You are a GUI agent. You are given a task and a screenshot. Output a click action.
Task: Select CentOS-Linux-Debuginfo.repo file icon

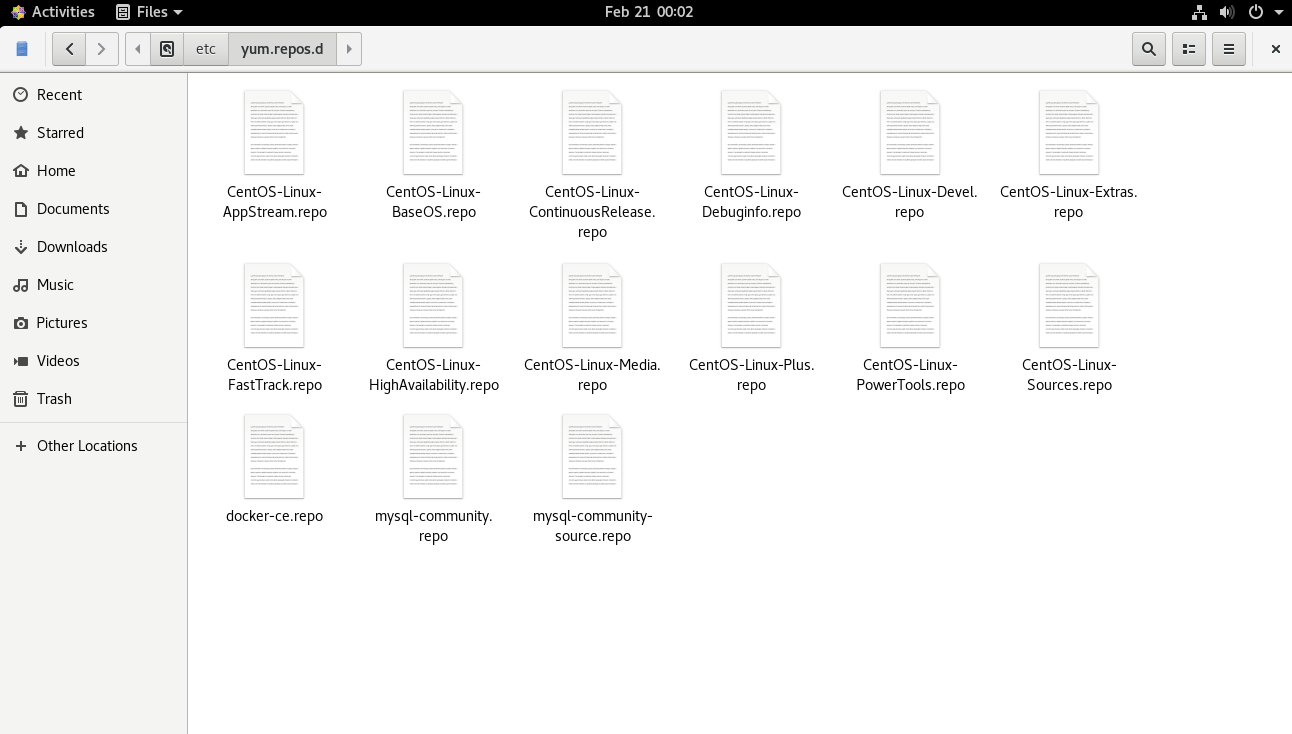point(751,132)
